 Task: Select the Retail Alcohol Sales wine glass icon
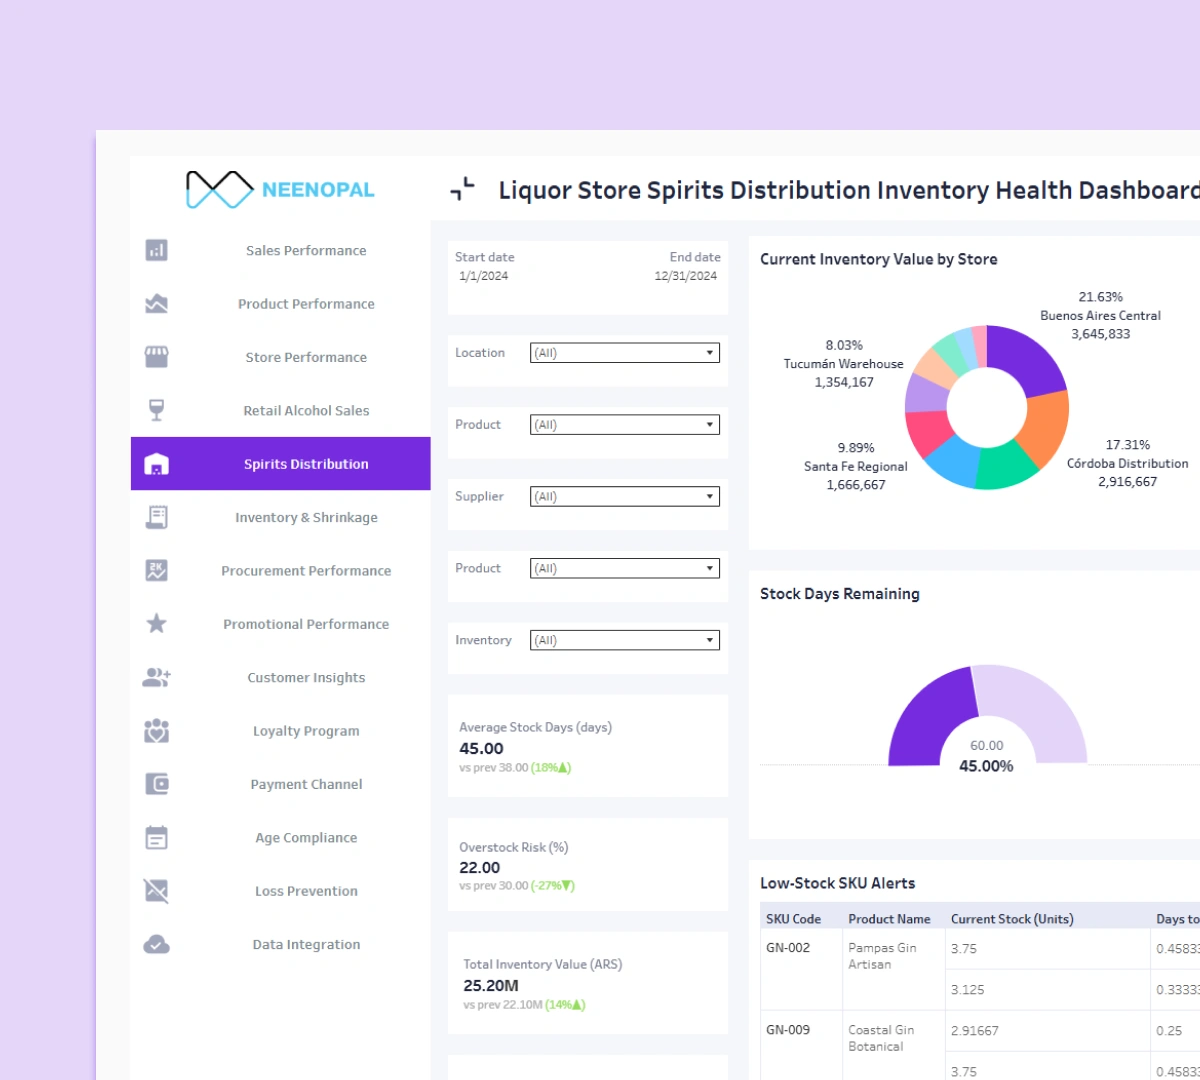click(155, 410)
